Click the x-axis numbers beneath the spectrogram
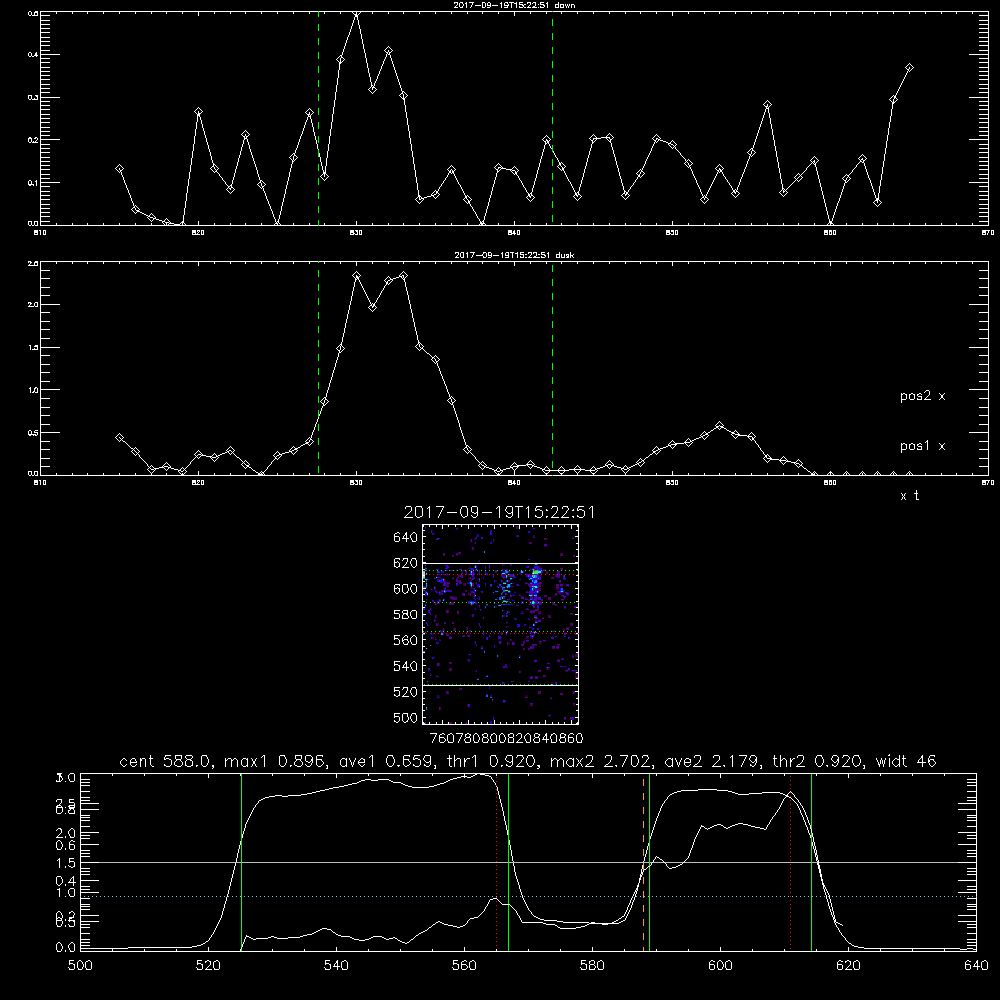Image resolution: width=1000 pixels, height=1000 pixels. point(506,738)
